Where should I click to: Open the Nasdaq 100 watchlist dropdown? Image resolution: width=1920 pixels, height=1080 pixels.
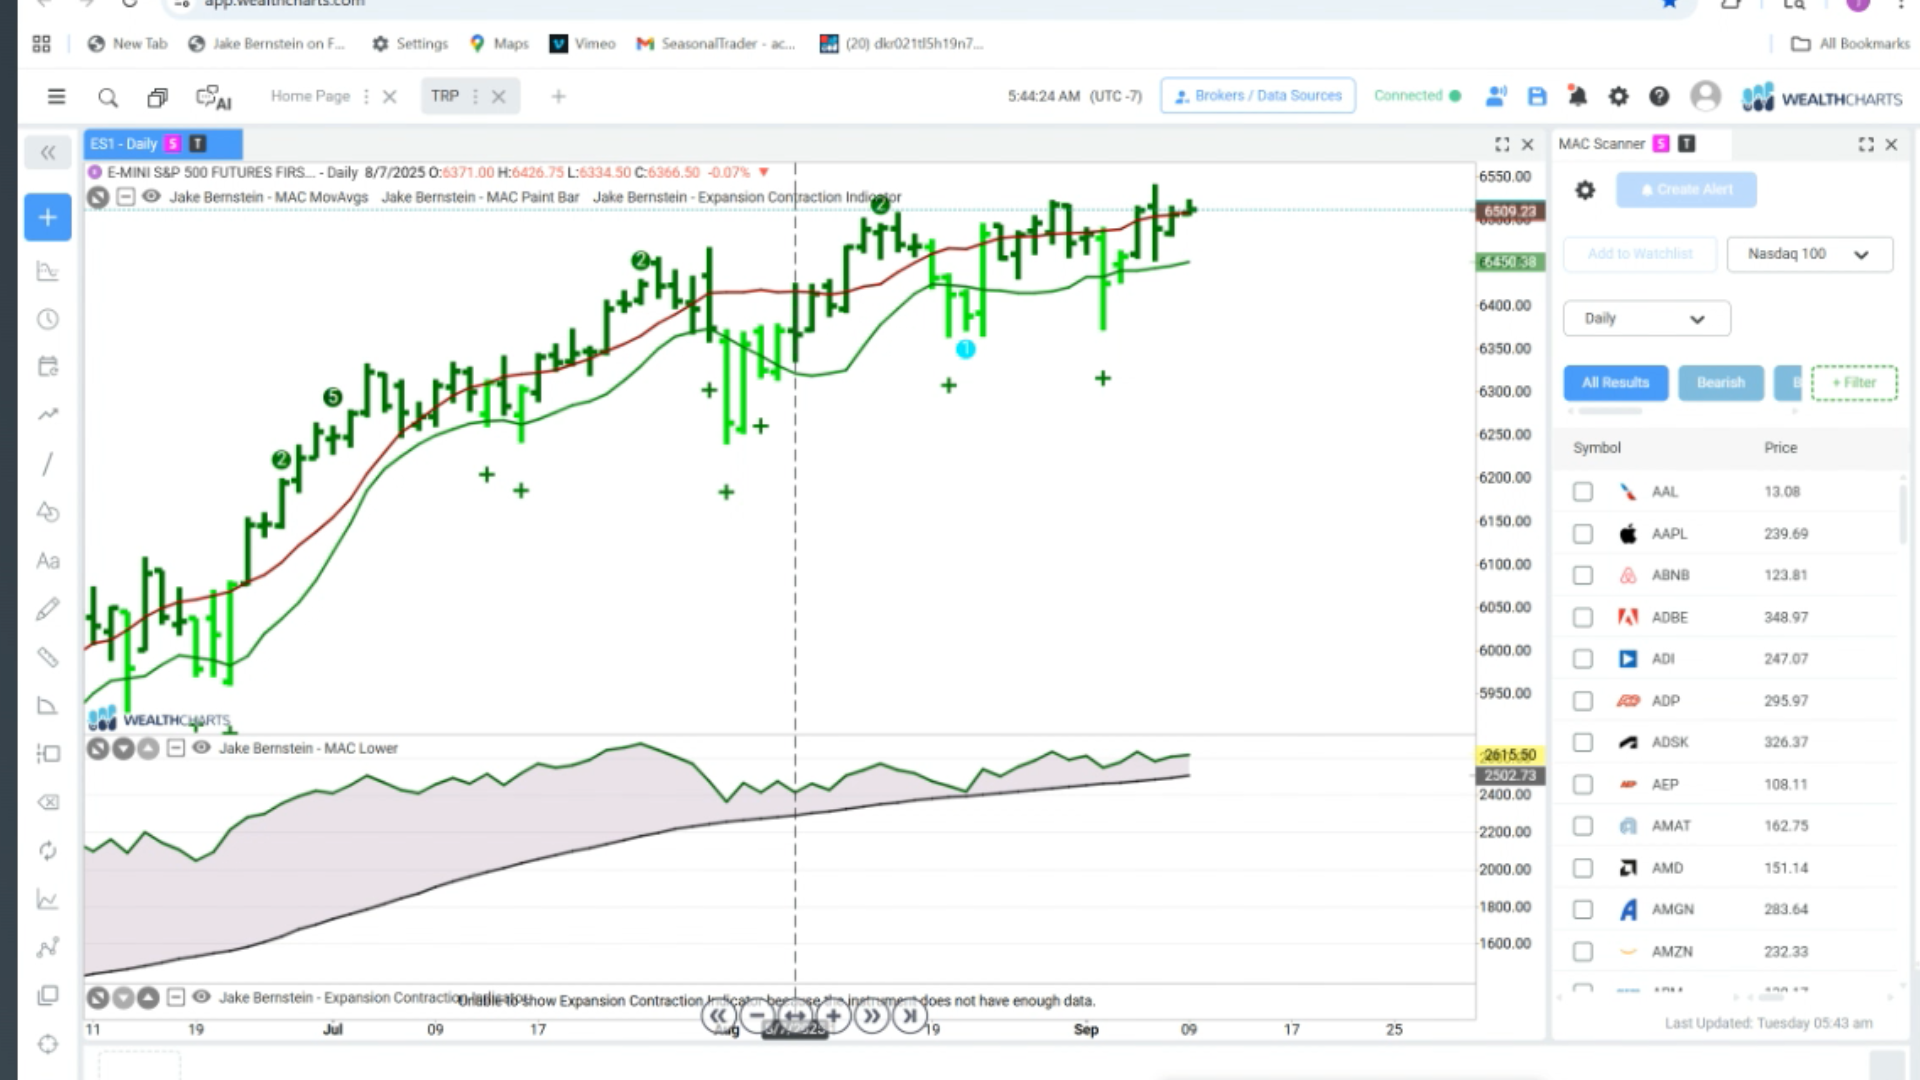pyautogui.click(x=1809, y=254)
